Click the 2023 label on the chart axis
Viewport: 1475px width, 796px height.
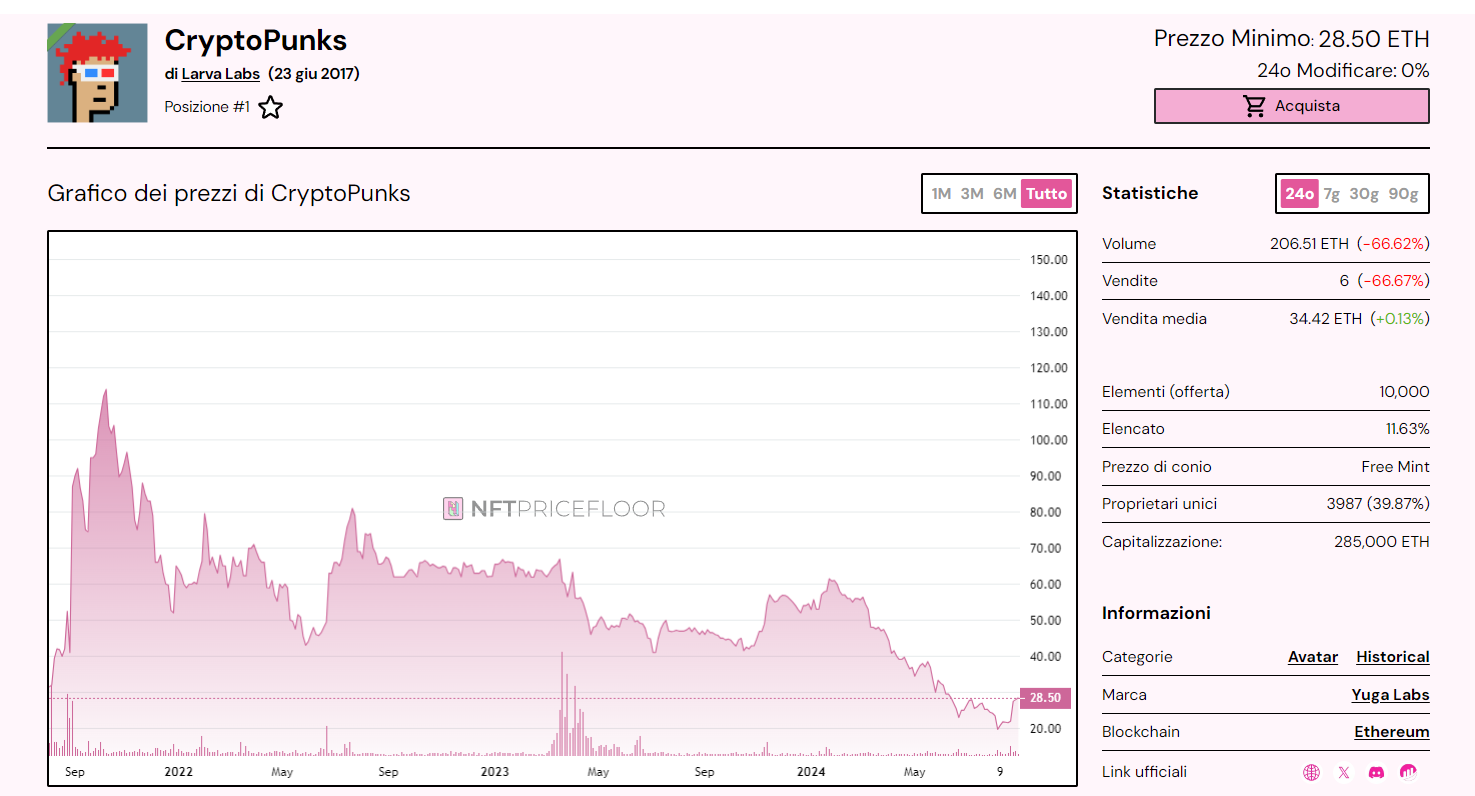494,772
